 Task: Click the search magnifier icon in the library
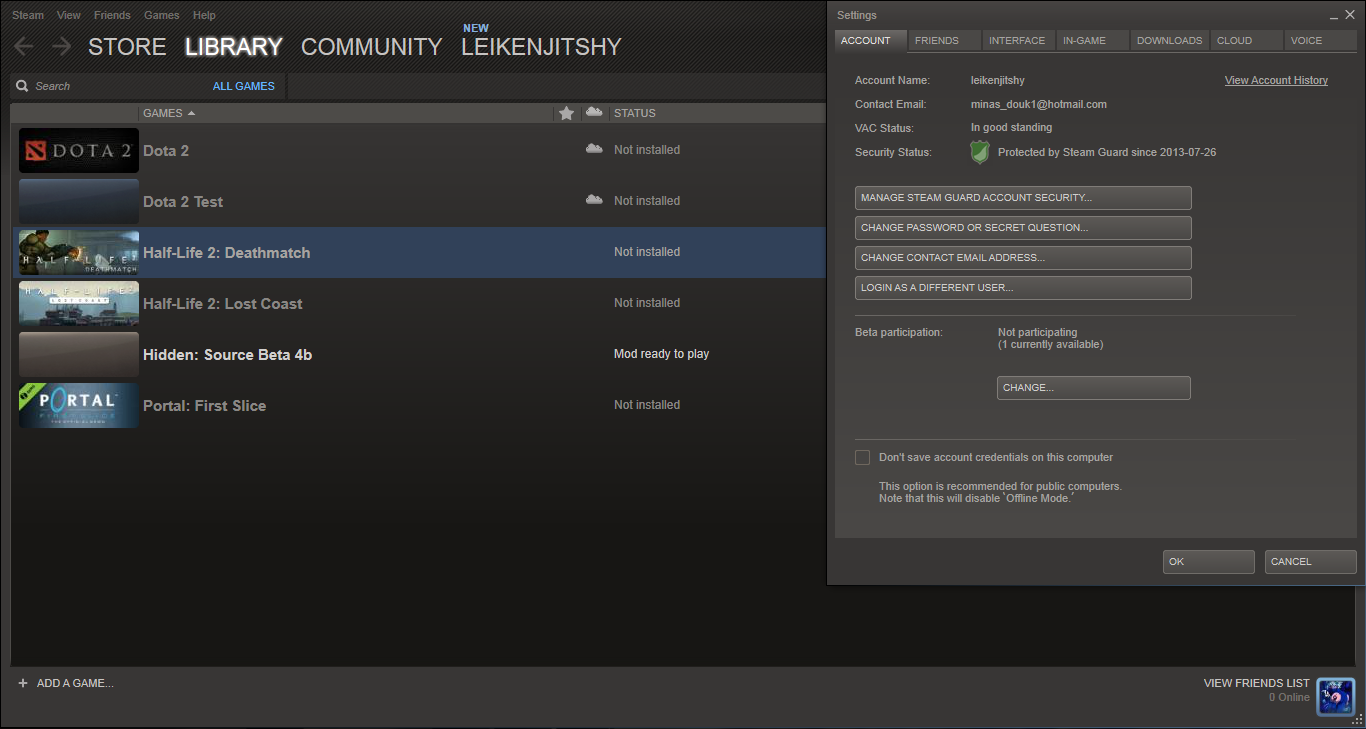tap(22, 86)
